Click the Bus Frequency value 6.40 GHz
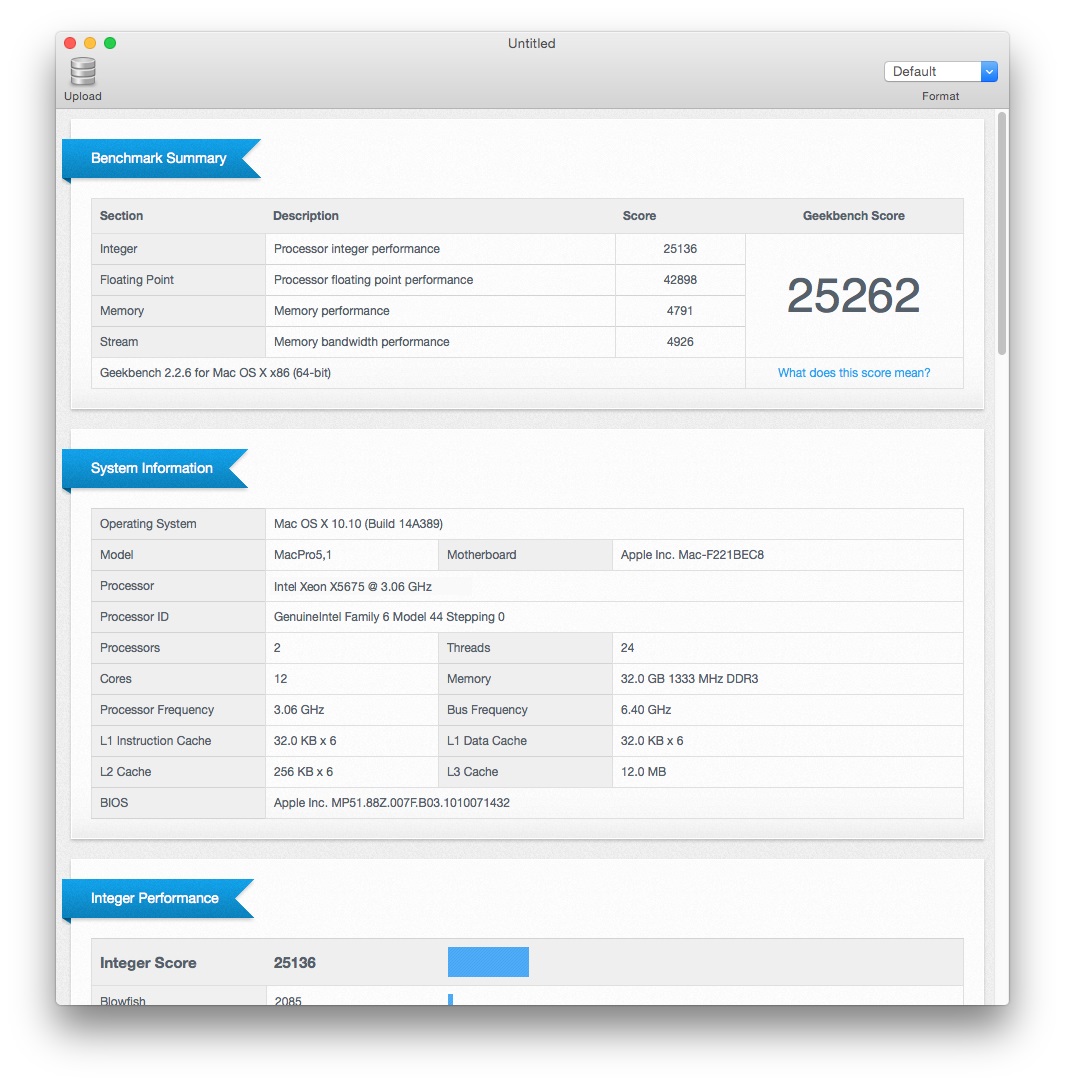1065x1085 pixels. pyautogui.click(x=646, y=710)
